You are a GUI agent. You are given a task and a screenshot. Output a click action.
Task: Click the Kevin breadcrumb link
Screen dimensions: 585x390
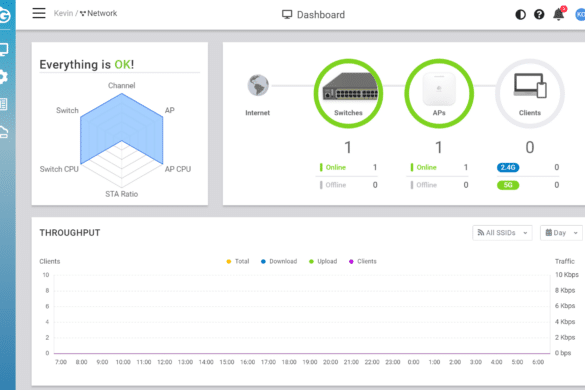(x=63, y=13)
